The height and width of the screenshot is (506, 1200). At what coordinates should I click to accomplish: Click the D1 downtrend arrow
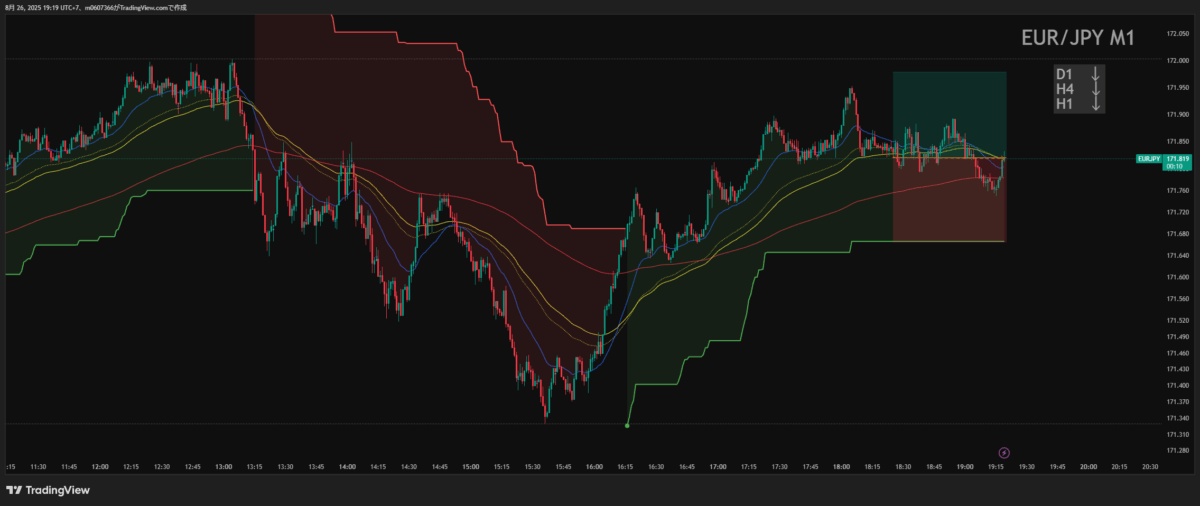pos(1095,75)
